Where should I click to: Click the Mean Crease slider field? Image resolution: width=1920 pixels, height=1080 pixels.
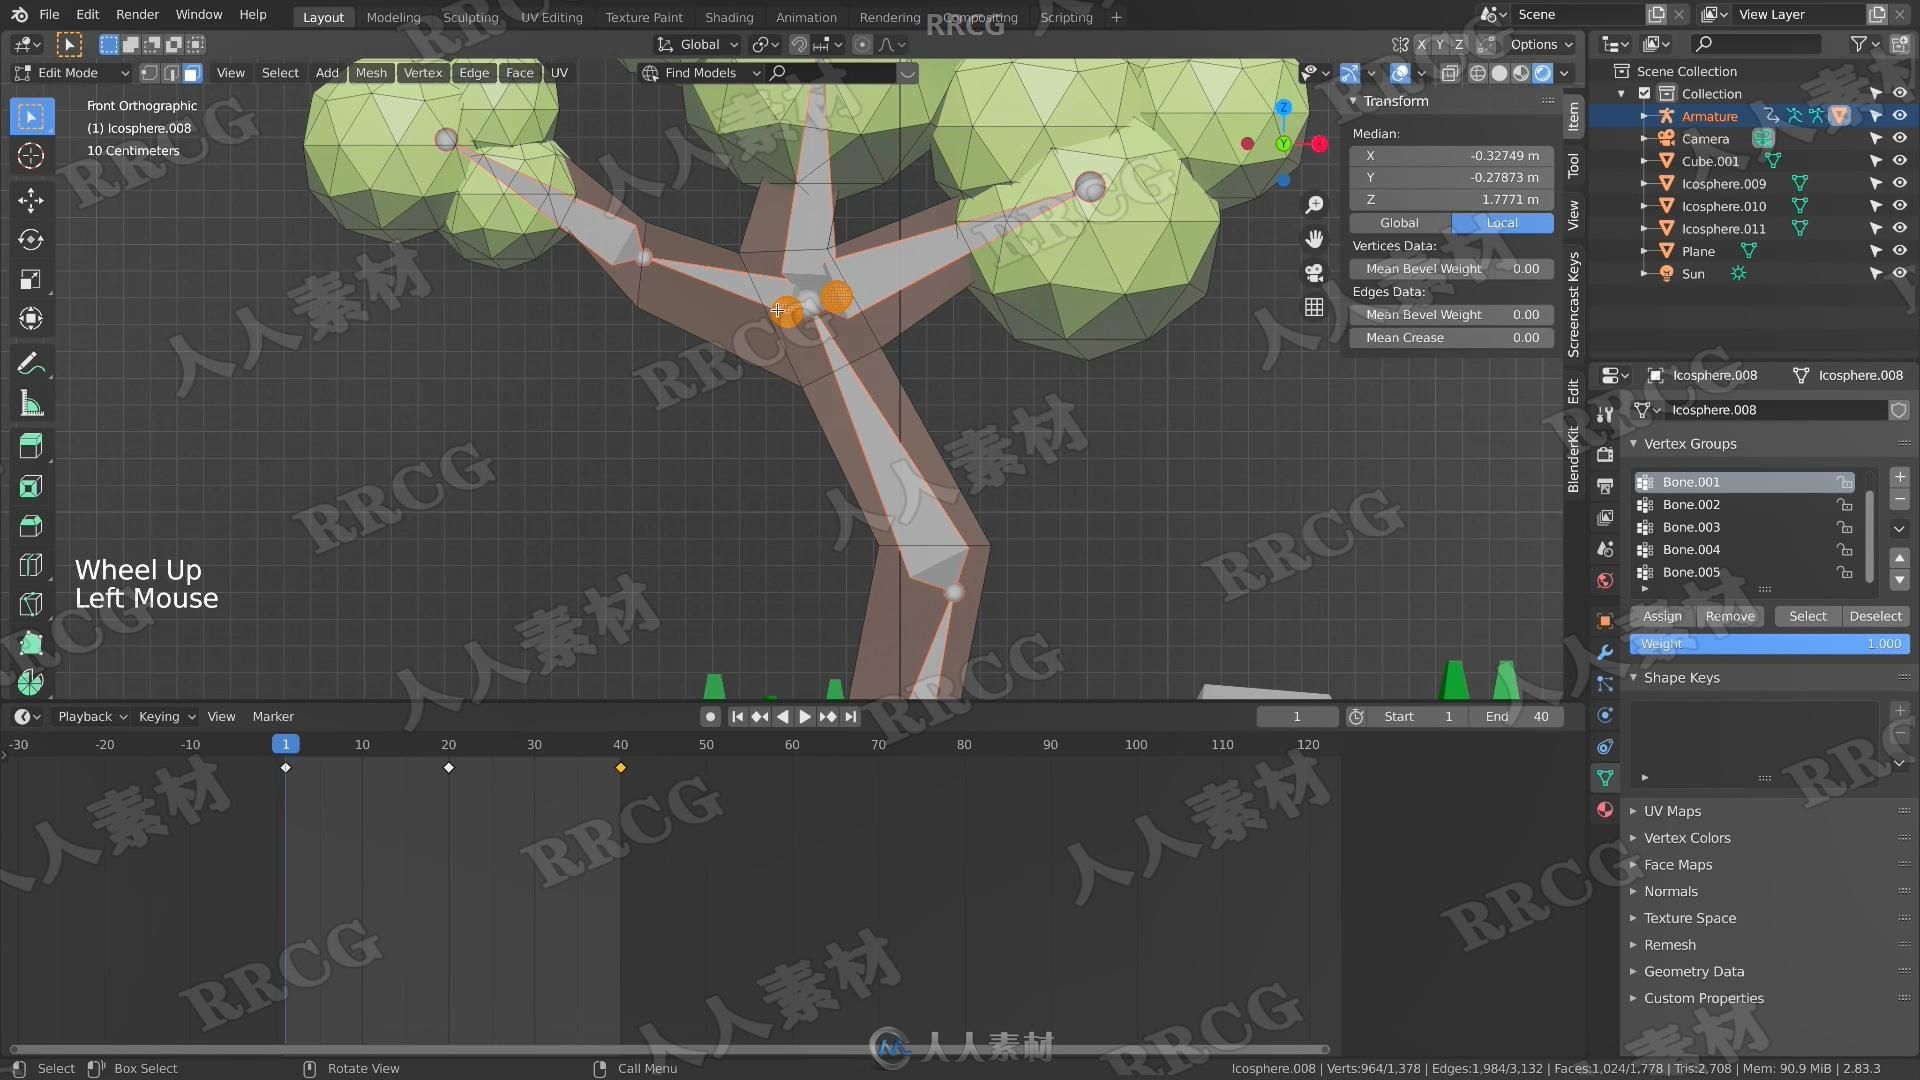pyautogui.click(x=1451, y=338)
